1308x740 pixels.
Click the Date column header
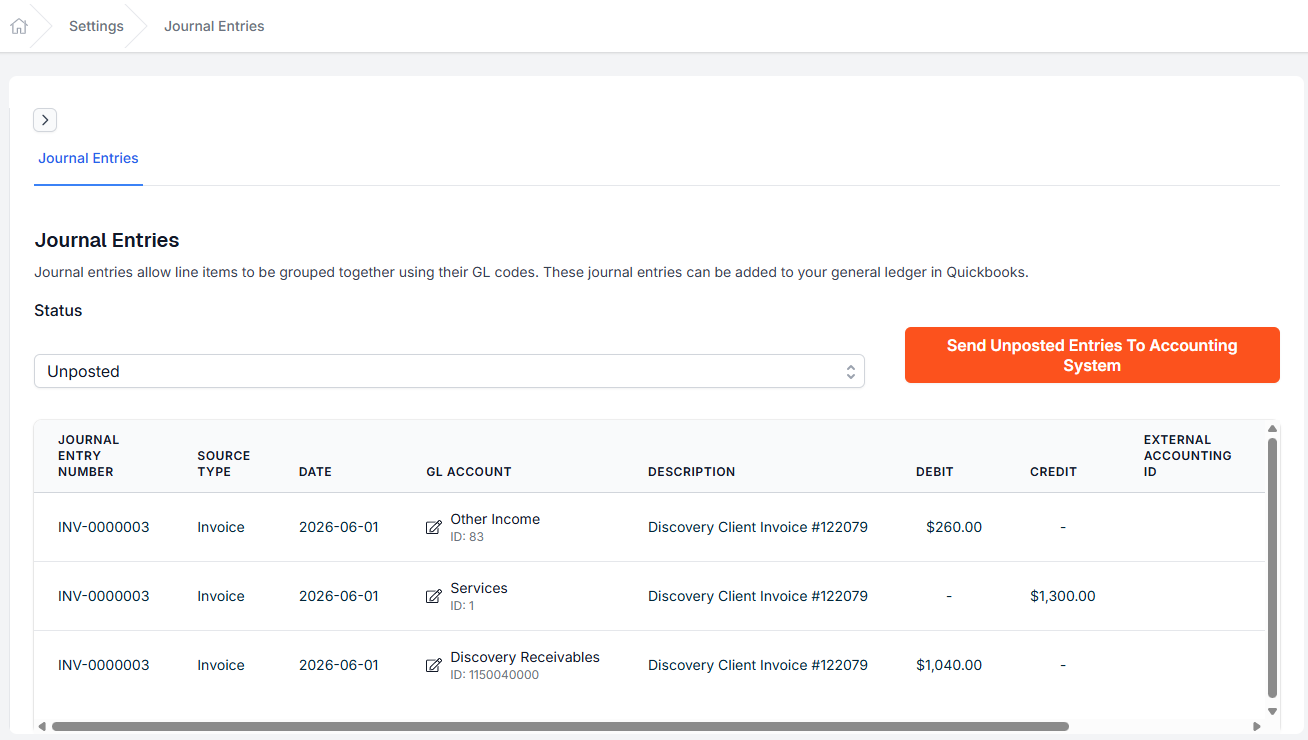[315, 472]
